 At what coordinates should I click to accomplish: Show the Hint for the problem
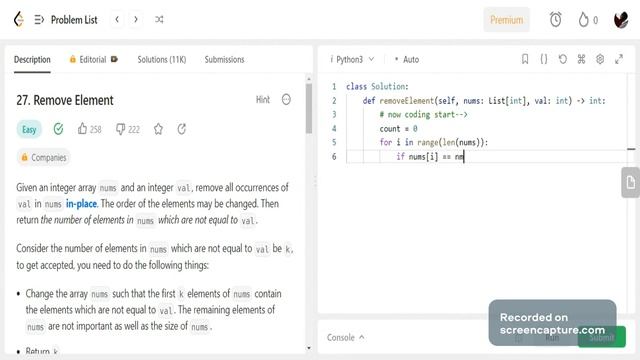coord(263,100)
